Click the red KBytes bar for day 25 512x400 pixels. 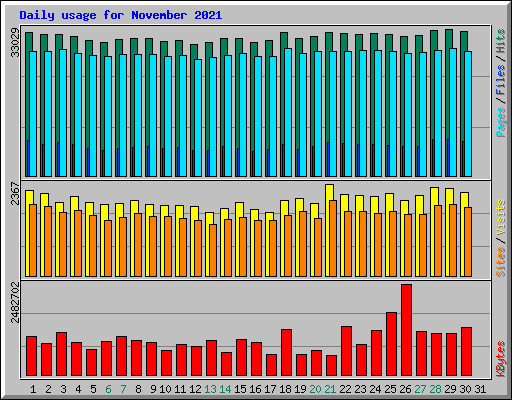[x=391, y=344]
